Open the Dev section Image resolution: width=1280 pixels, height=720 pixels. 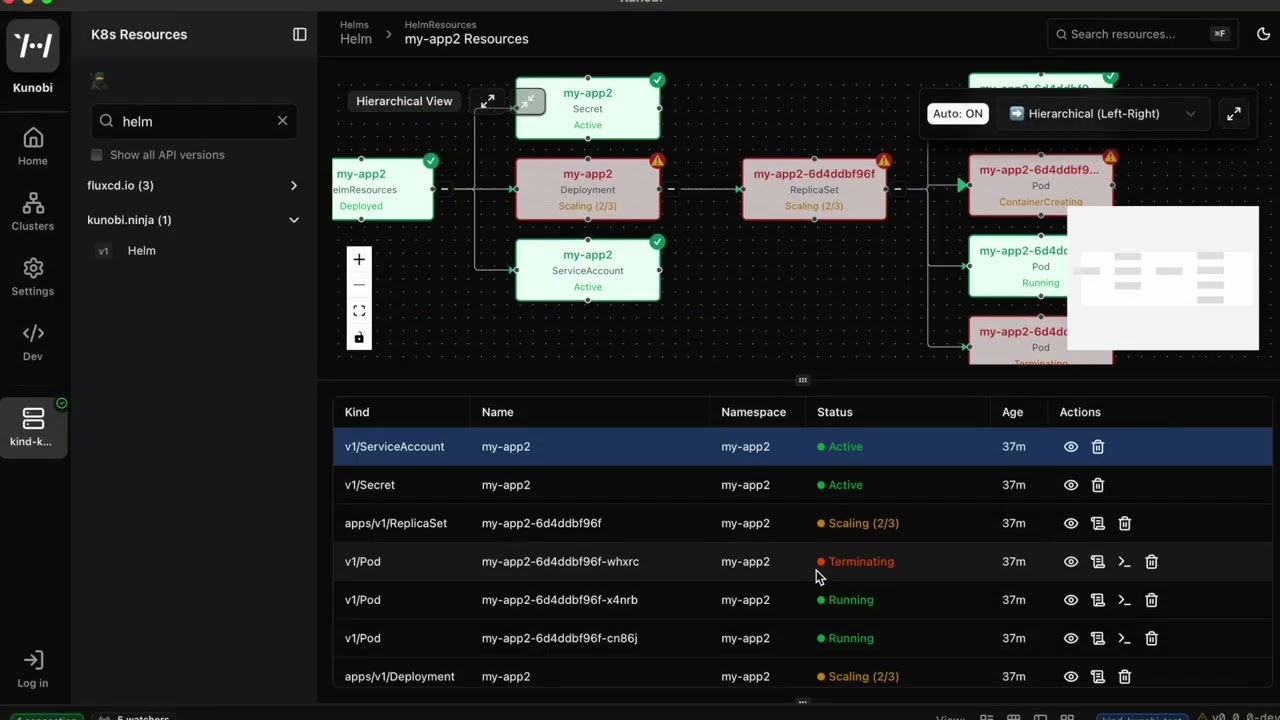(33, 342)
